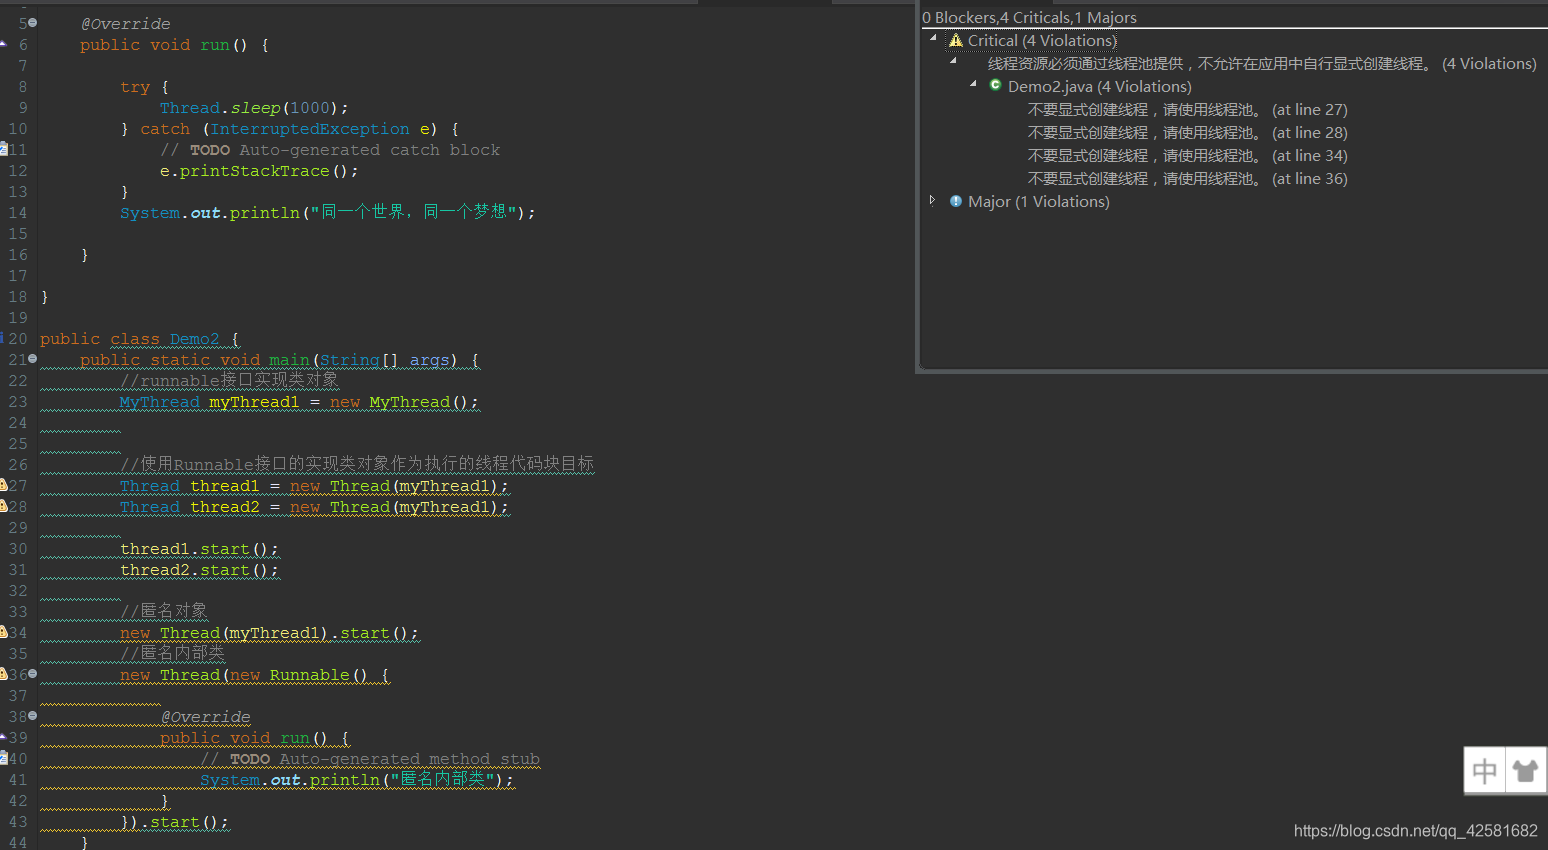The height and width of the screenshot is (850, 1548).
Task: Fold the run method at line 5
Action: coord(33,22)
